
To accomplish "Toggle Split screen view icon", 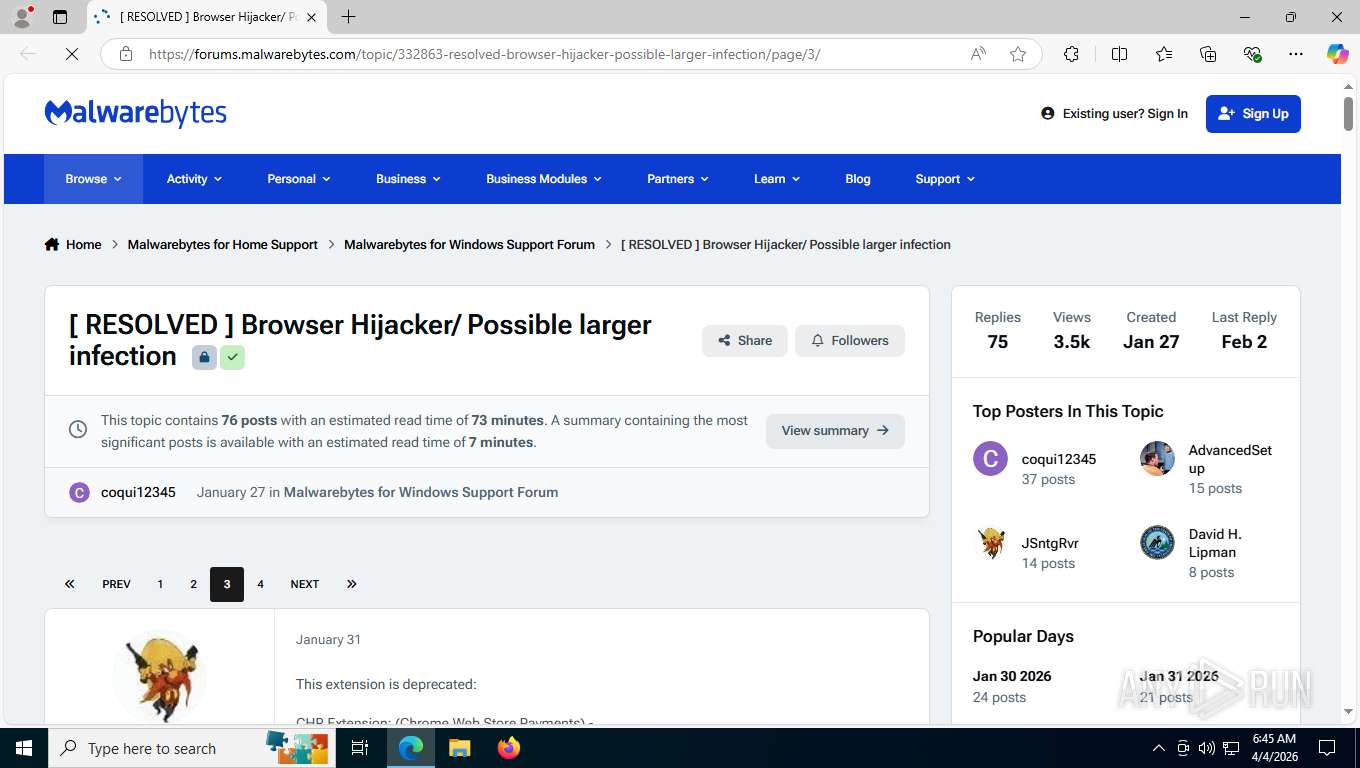I will click(1119, 54).
